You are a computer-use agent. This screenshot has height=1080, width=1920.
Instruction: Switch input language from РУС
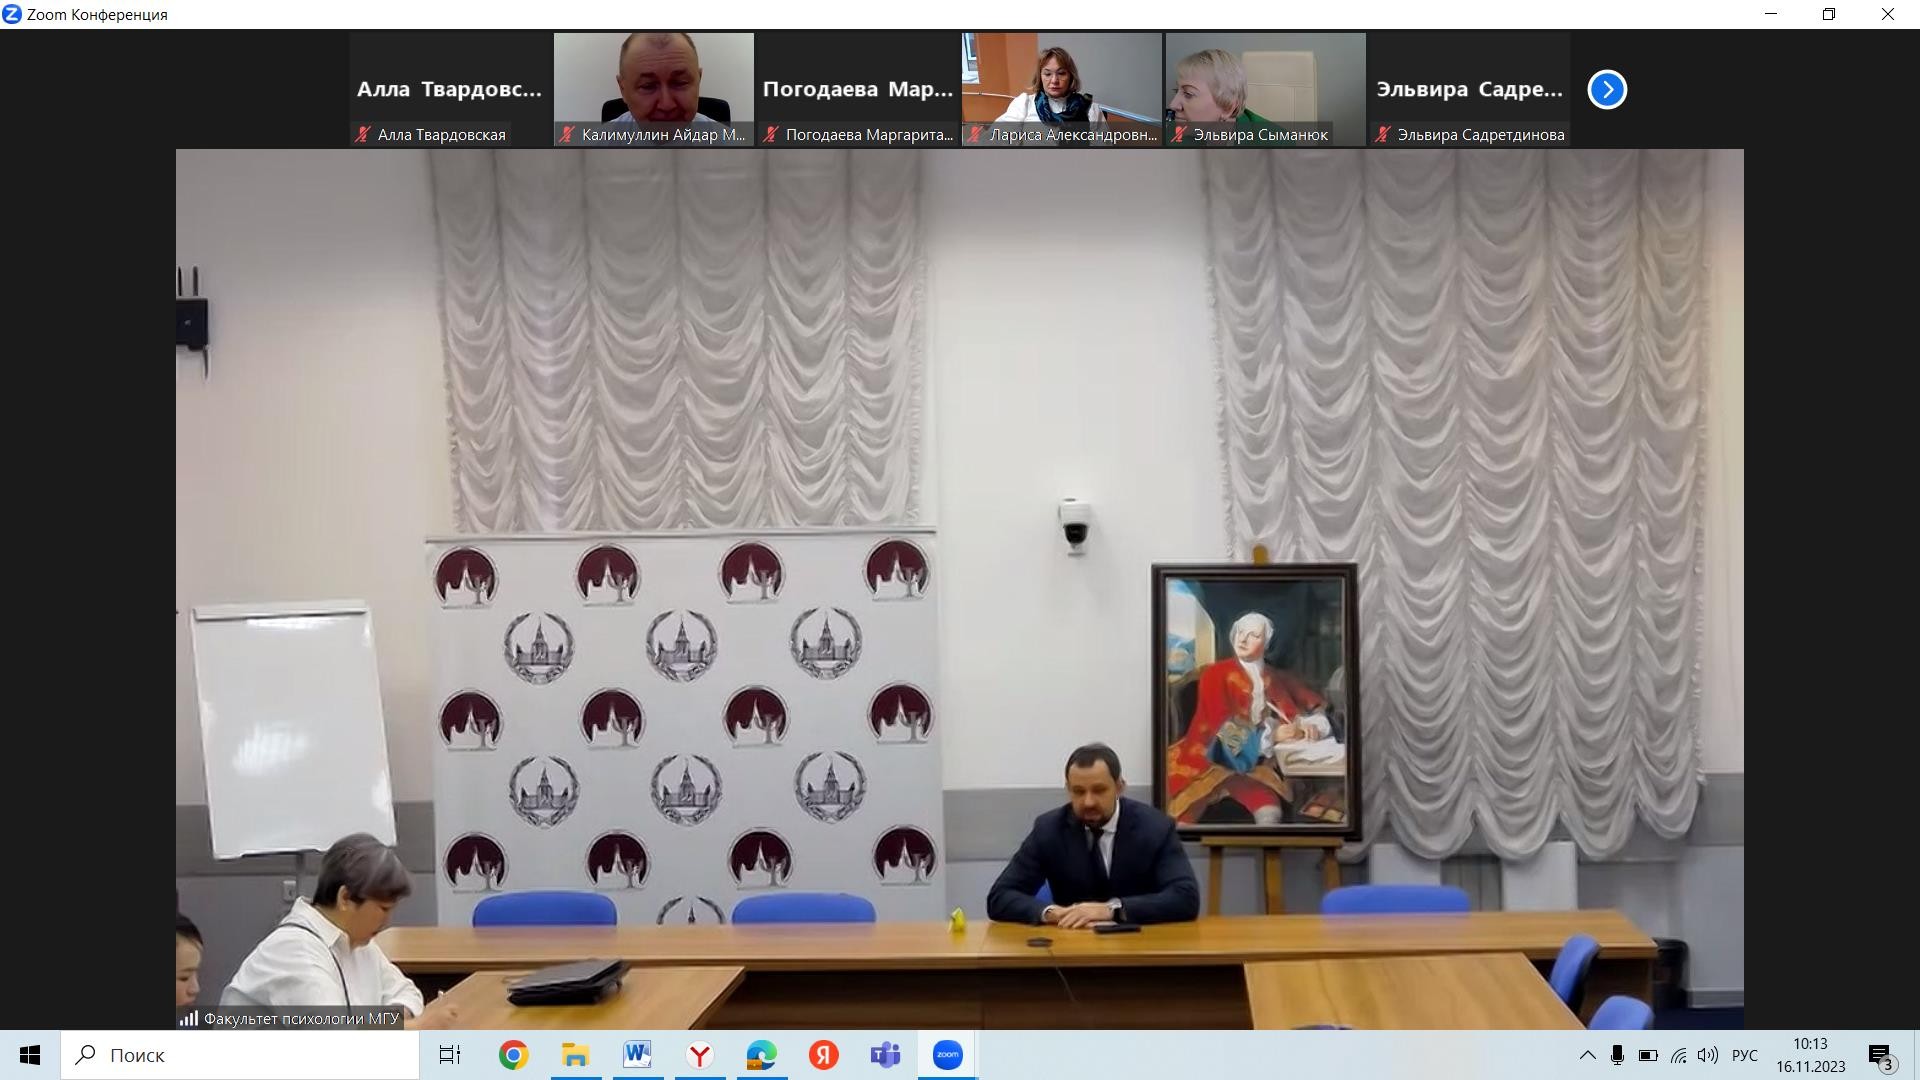pos(1745,1055)
